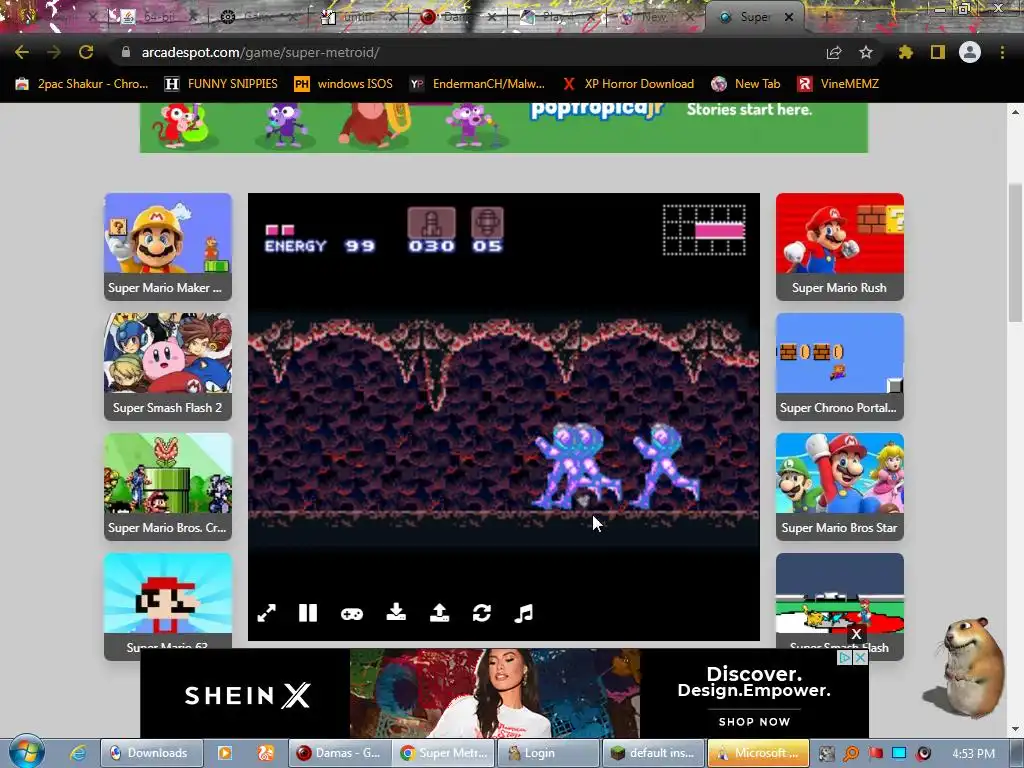Open the Super Mario Bros Star game card
The image size is (1024, 768).
tap(840, 487)
